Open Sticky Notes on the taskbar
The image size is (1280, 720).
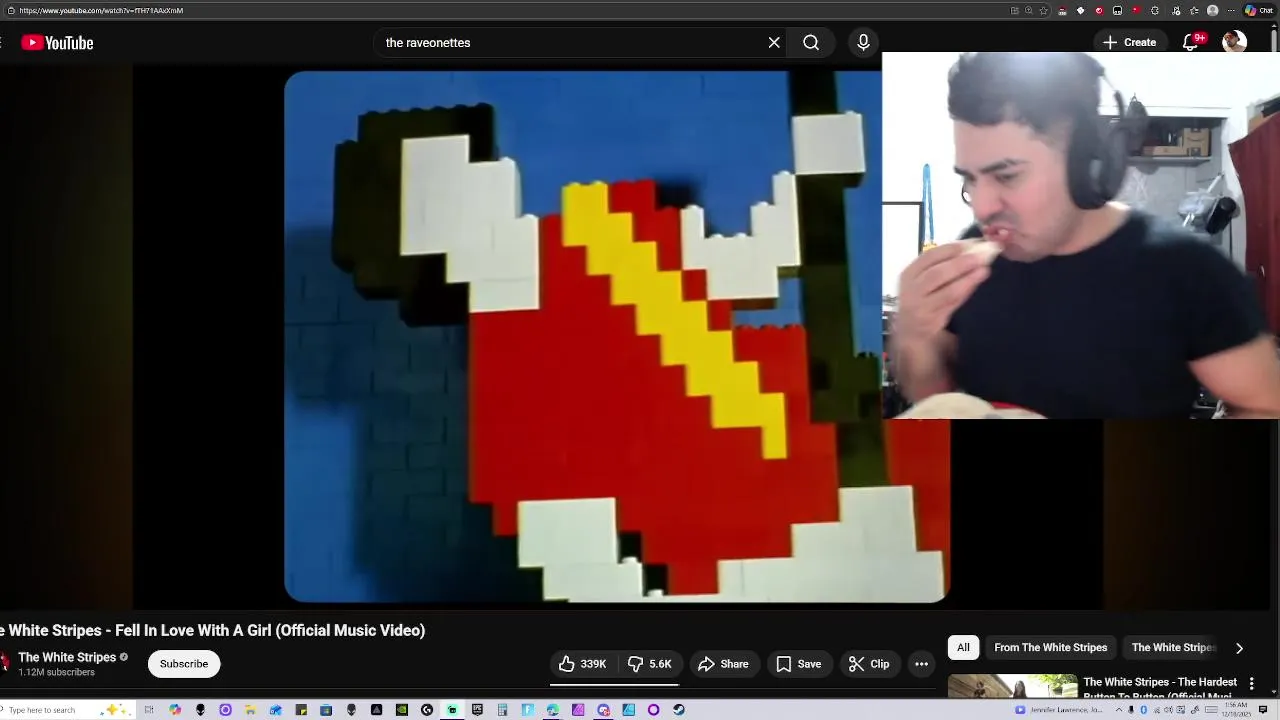tap(301, 710)
